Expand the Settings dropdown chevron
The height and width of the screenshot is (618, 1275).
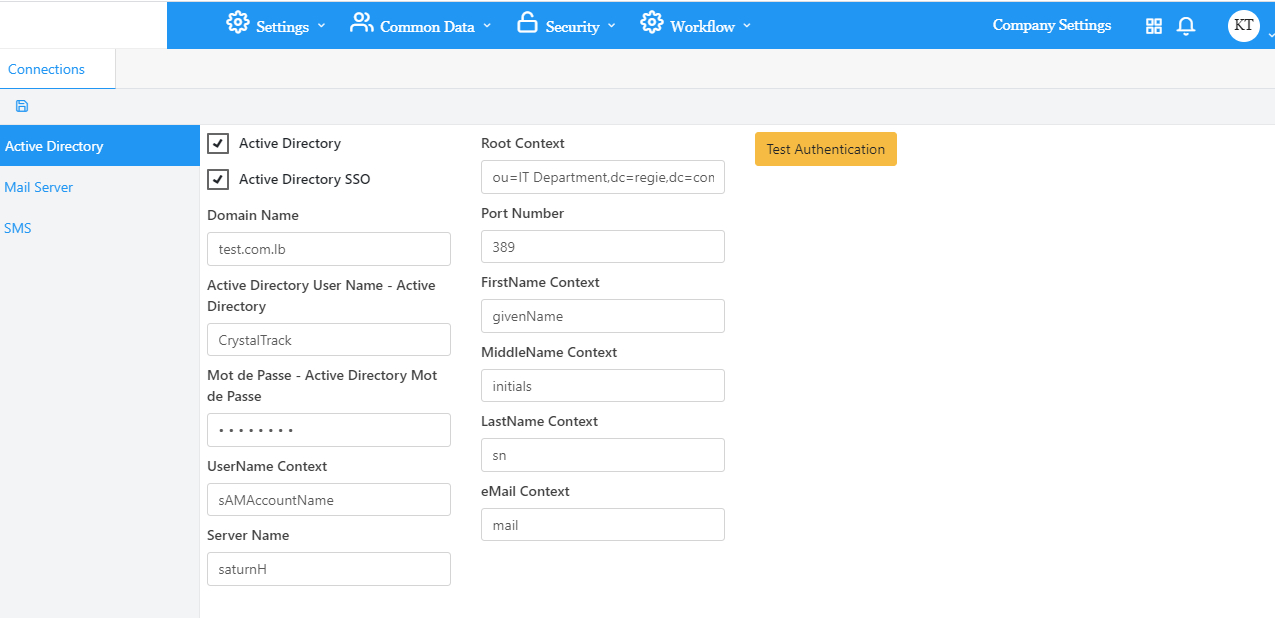tap(321, 27)
